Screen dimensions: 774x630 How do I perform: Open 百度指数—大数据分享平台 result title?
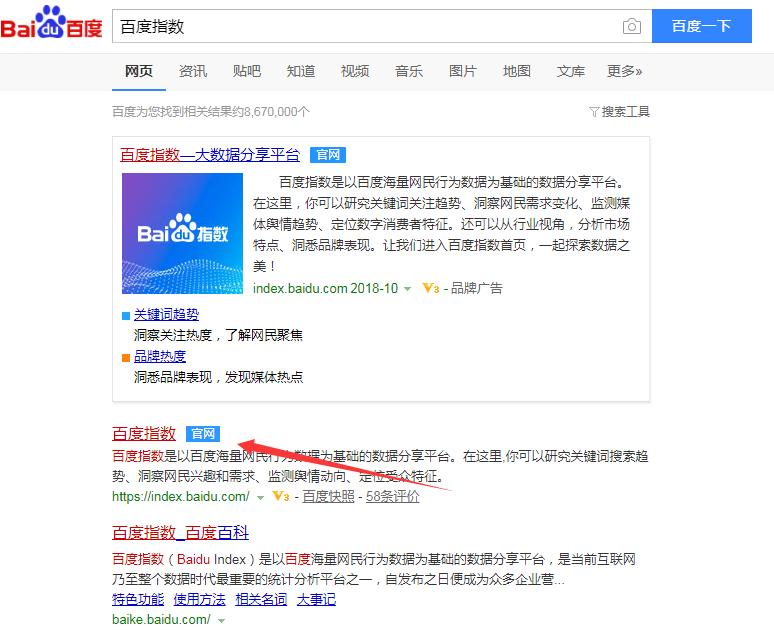pos(210,155)
